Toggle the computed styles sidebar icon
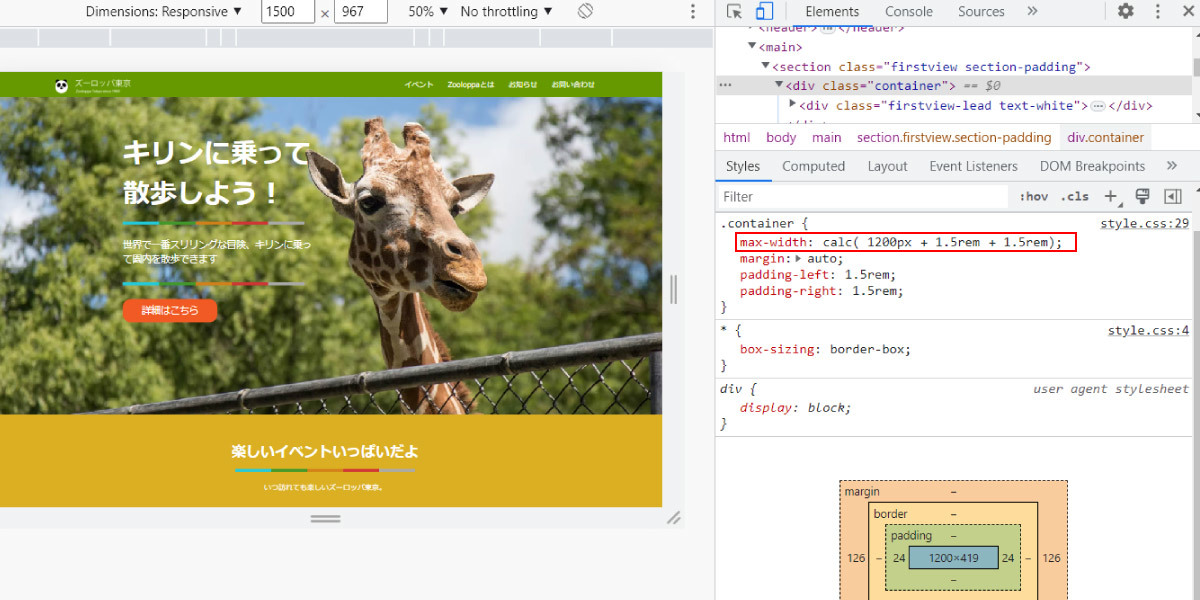Viewport: 1200px width, 600px height. pyautogui.click(x=1173, y=196)
